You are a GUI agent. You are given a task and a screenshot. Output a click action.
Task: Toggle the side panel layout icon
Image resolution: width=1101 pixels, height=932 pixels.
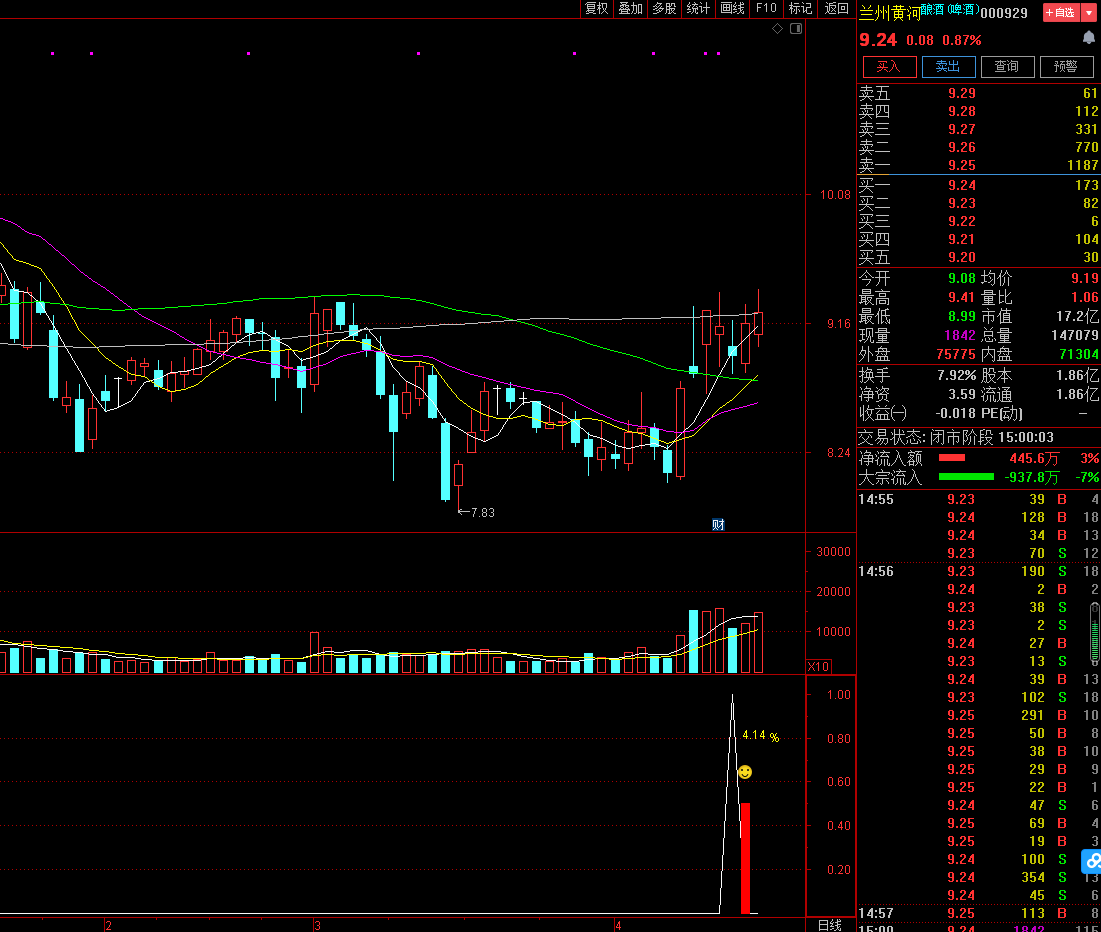pos(796,29)
